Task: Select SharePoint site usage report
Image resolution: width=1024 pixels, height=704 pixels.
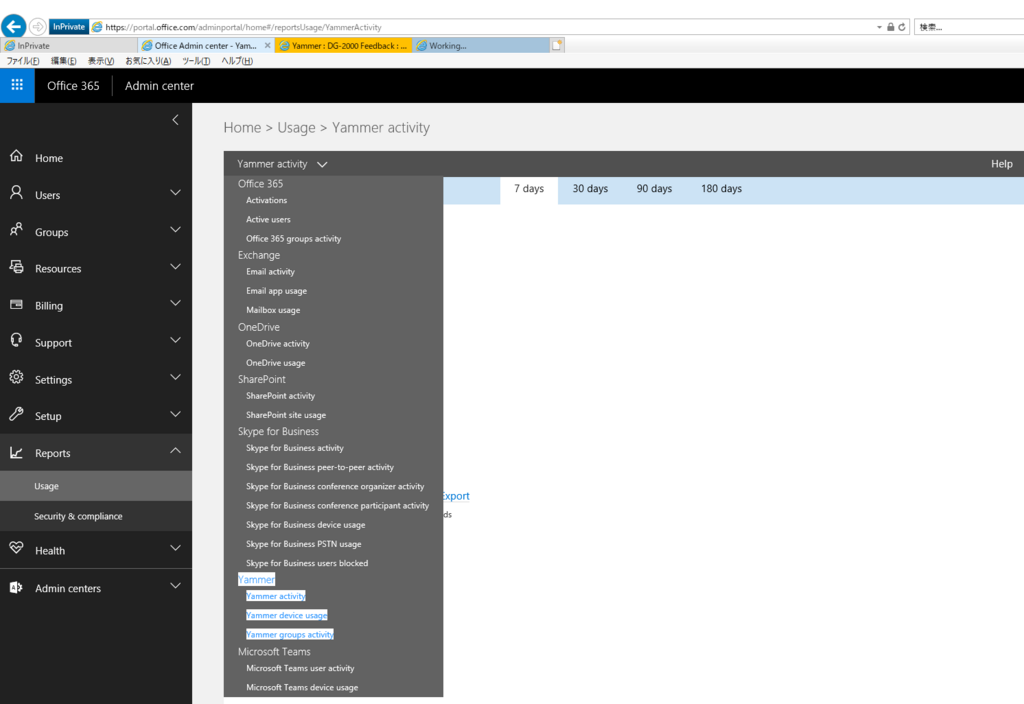Action: [286, 415]
